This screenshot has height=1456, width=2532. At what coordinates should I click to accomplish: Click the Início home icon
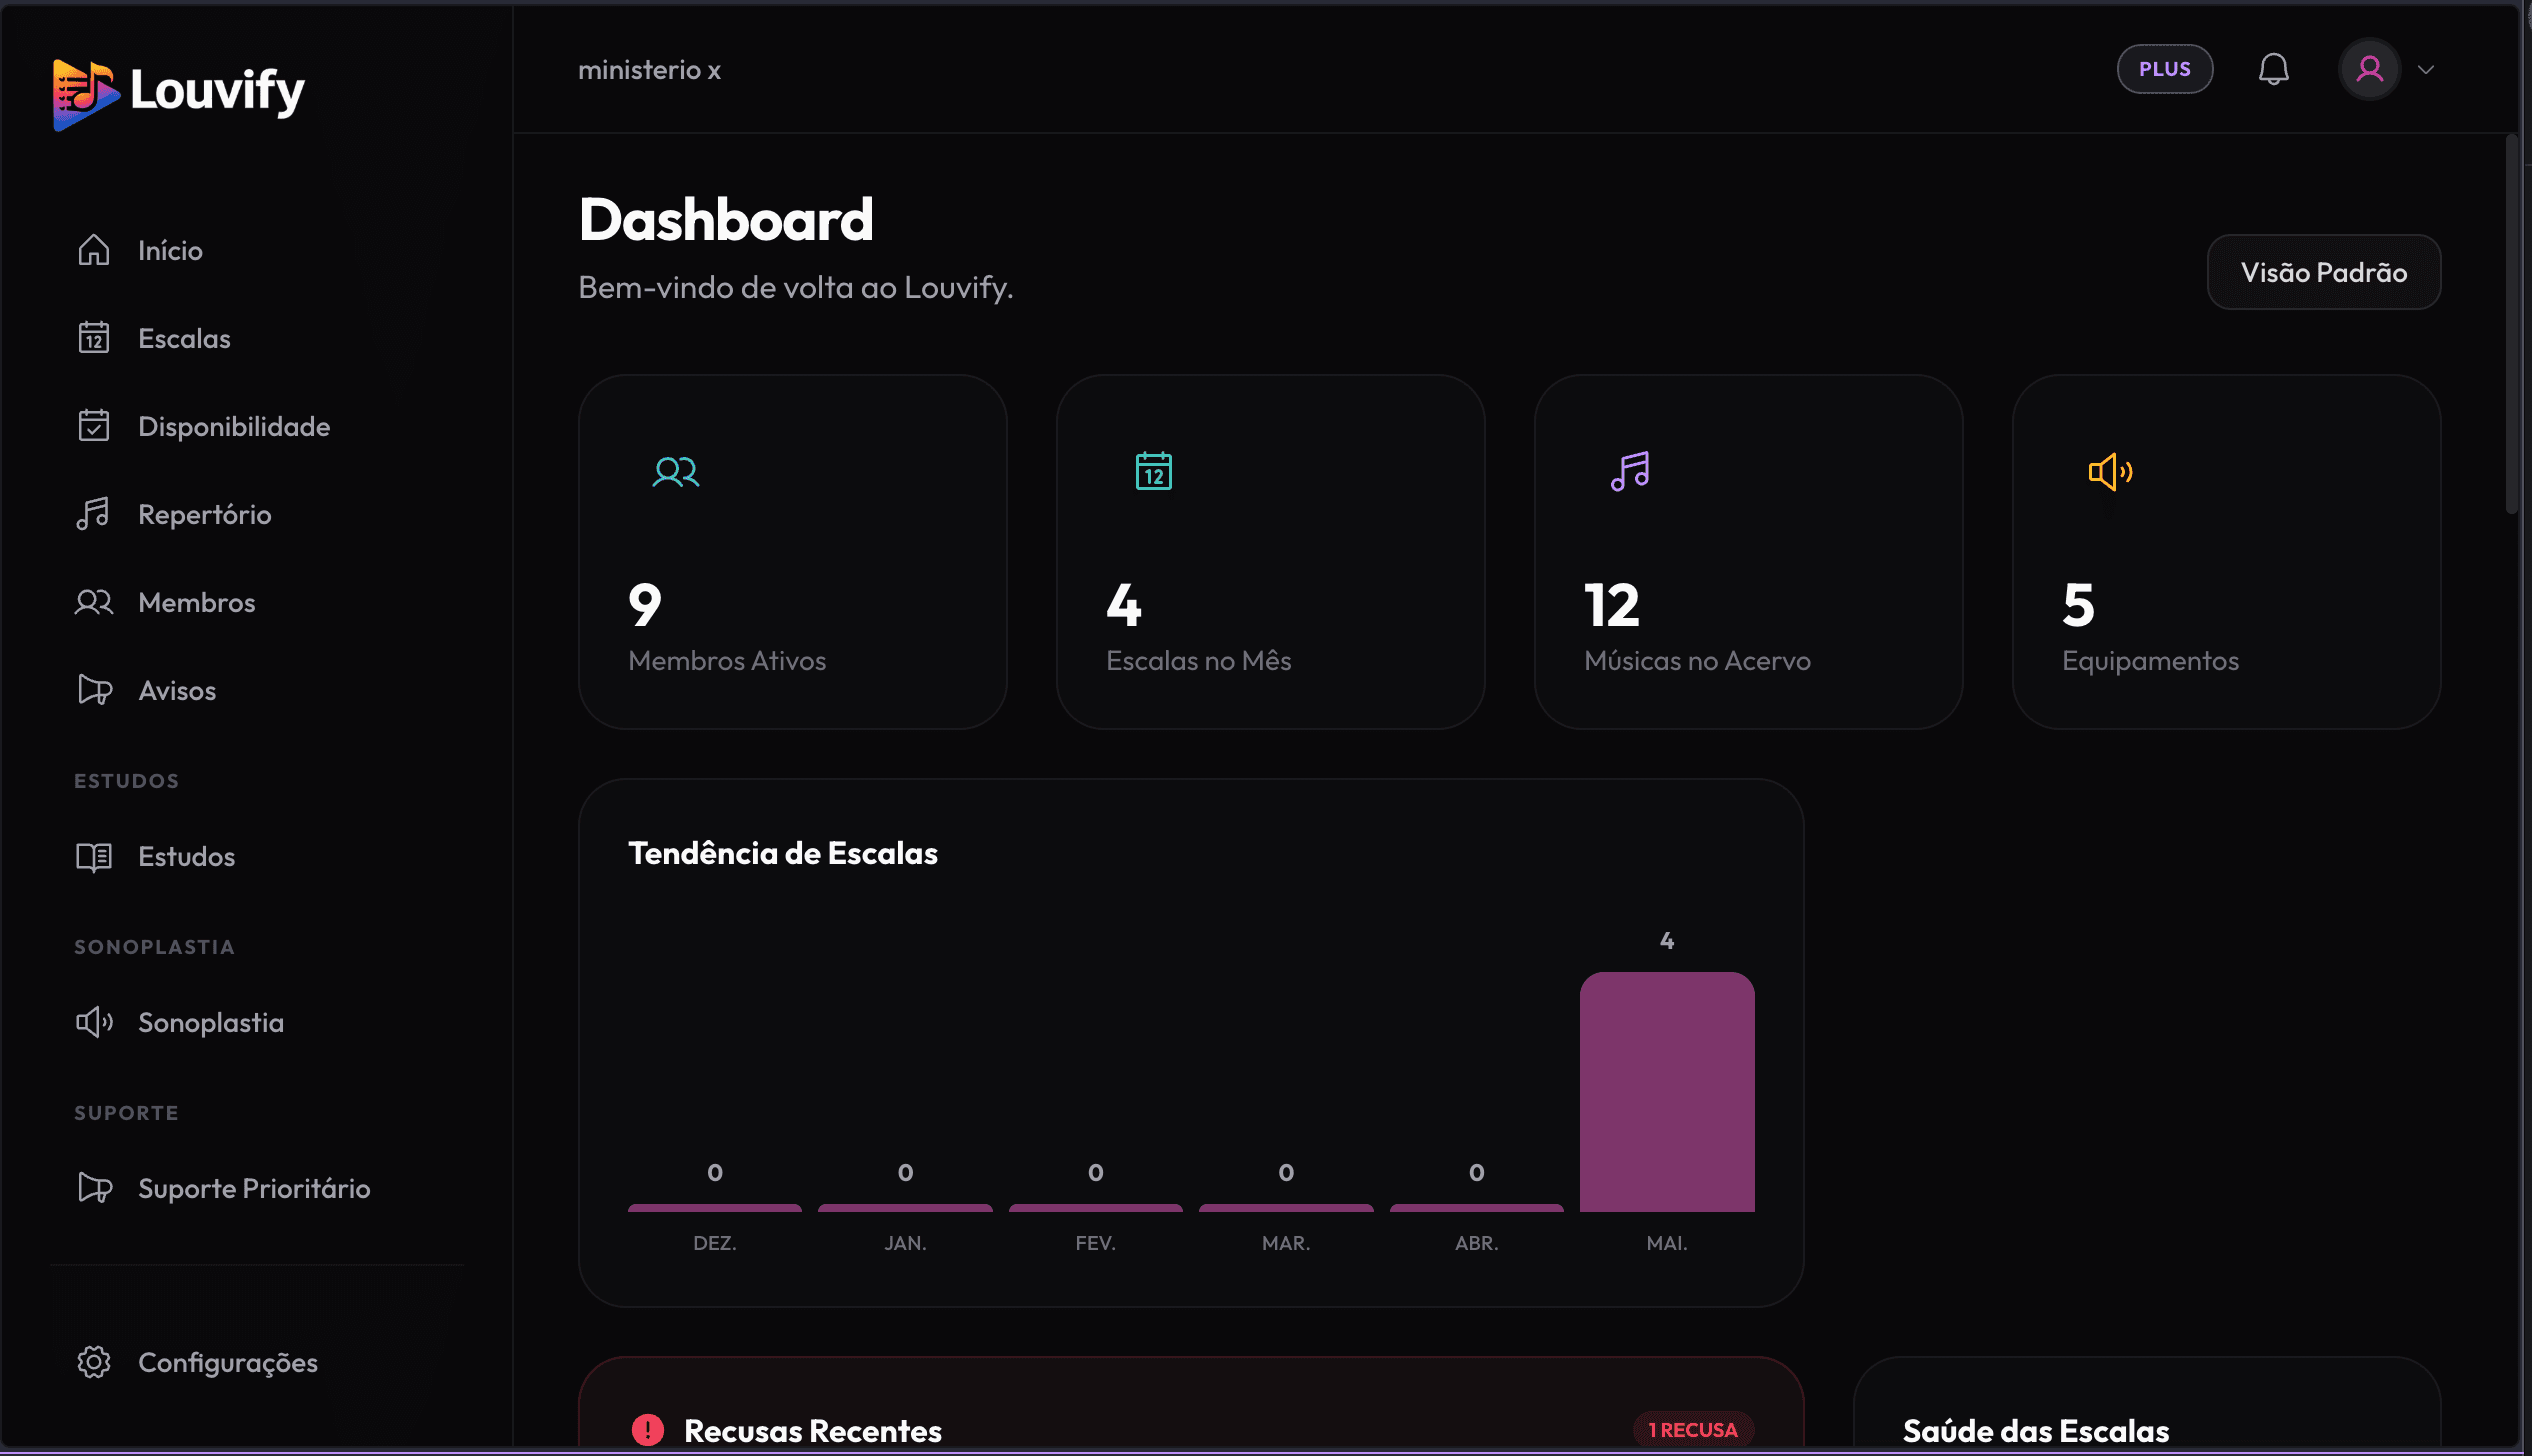point(94,250)
